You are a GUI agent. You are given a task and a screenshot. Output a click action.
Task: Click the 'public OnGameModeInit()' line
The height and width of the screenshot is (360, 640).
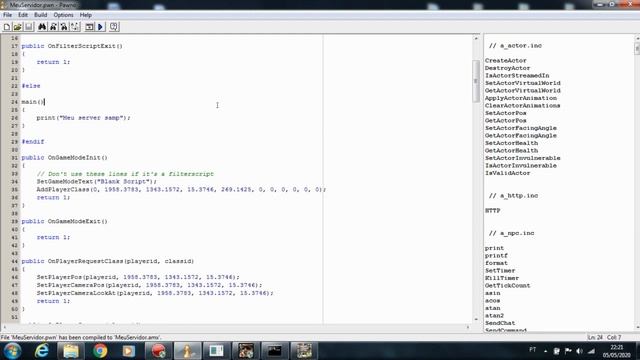64,158
